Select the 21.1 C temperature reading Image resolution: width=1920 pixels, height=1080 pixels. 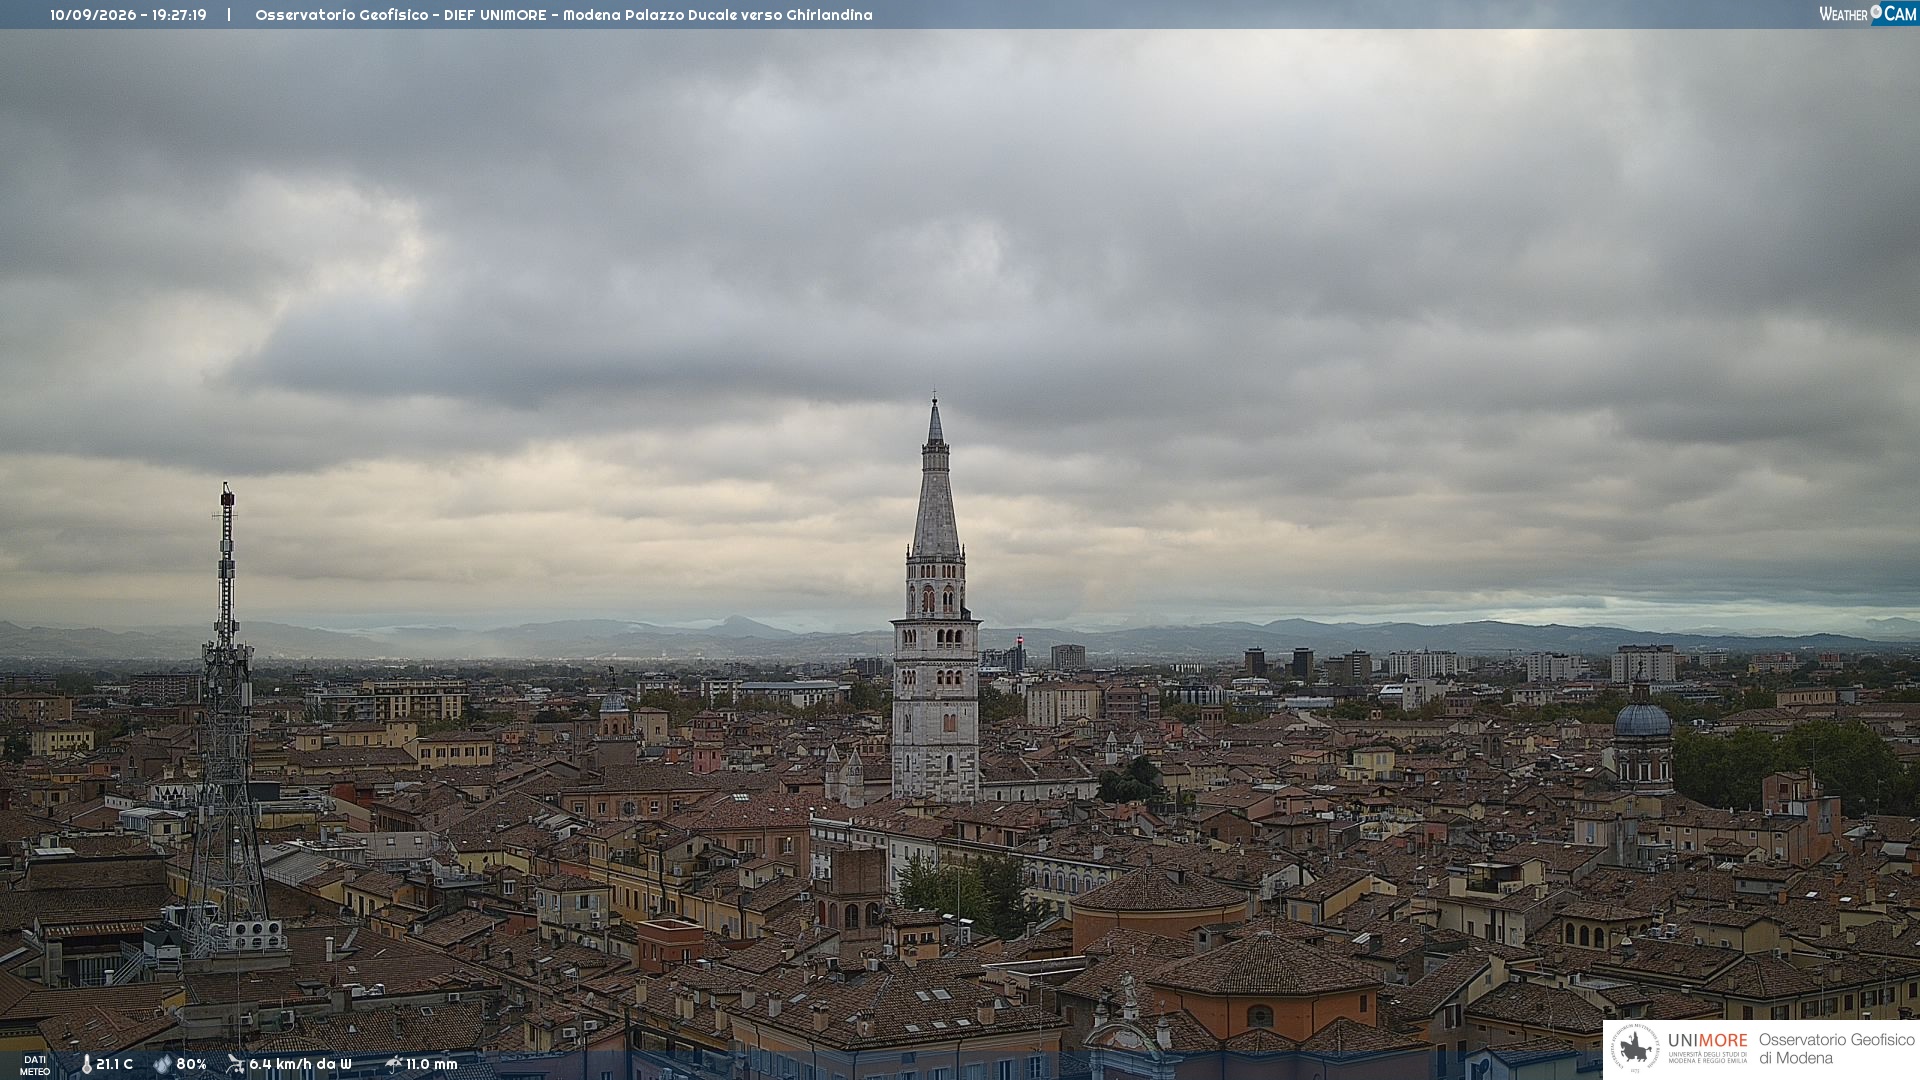click(x=114, y=1064)
